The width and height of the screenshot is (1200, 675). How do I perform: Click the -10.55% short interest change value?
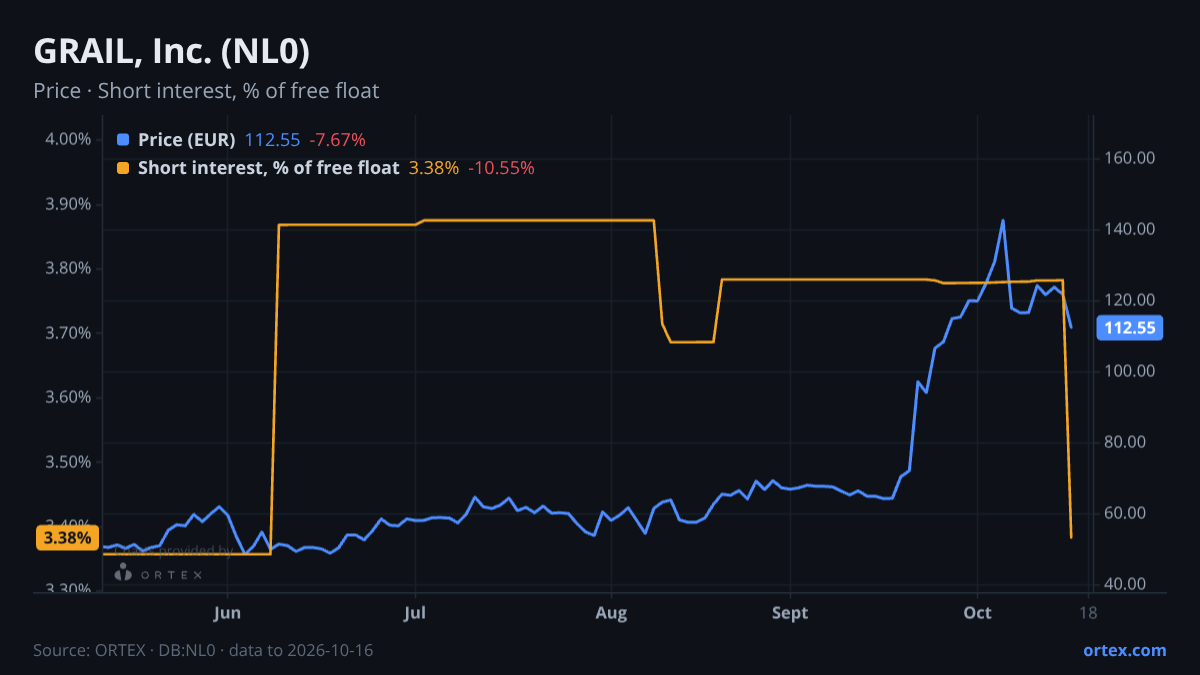click(x=502, y=168)
